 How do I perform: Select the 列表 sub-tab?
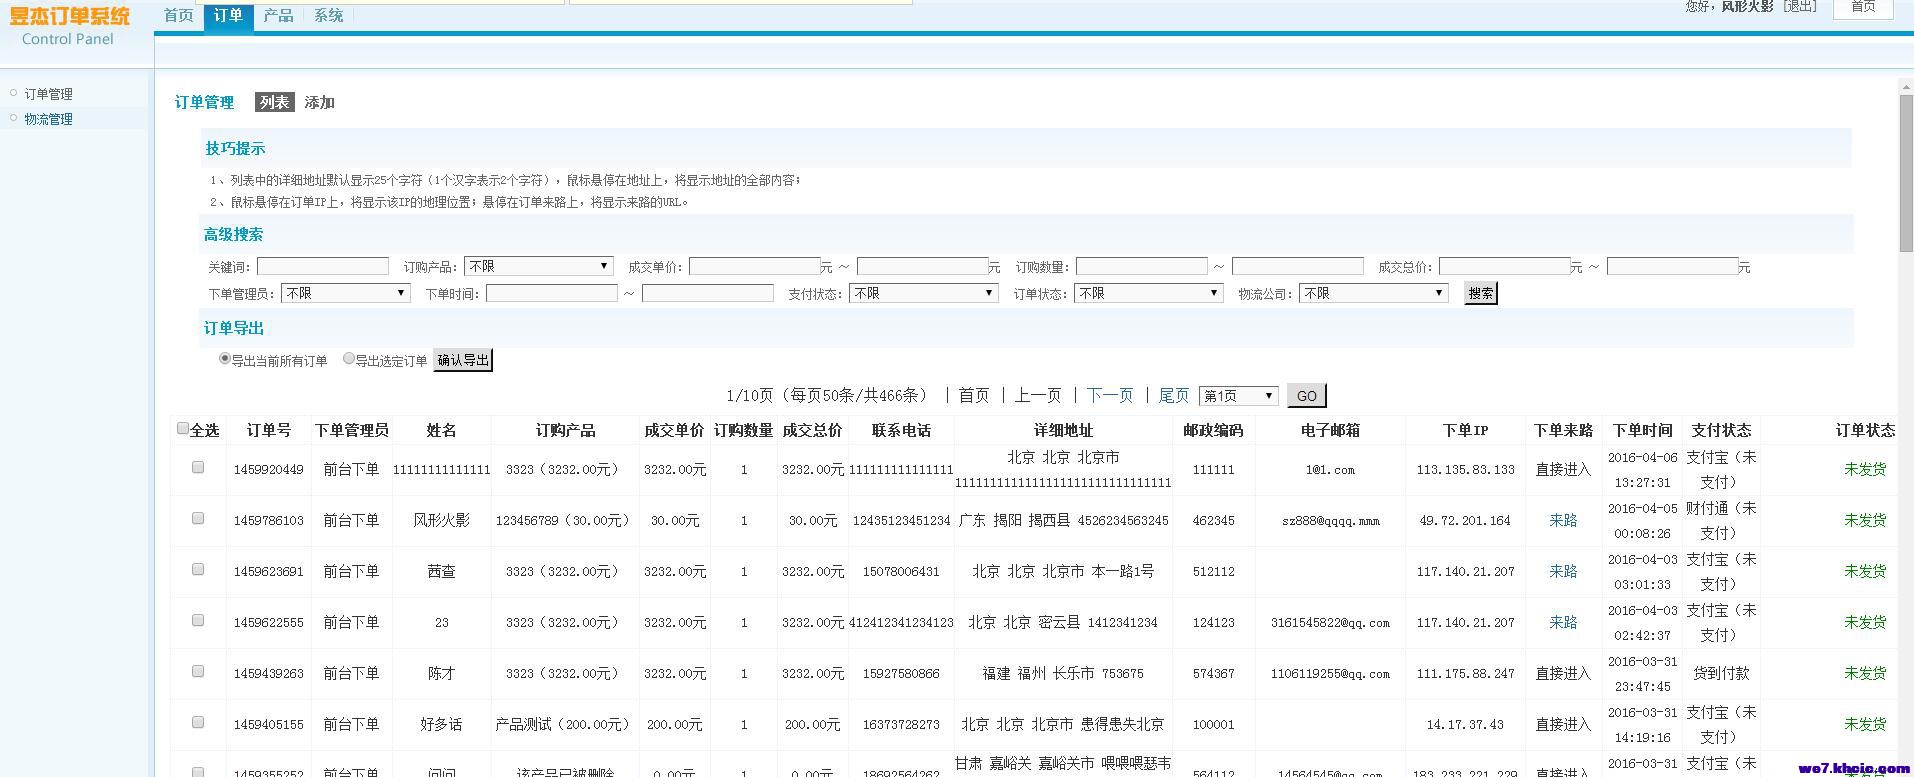click(x=274, y=102)
